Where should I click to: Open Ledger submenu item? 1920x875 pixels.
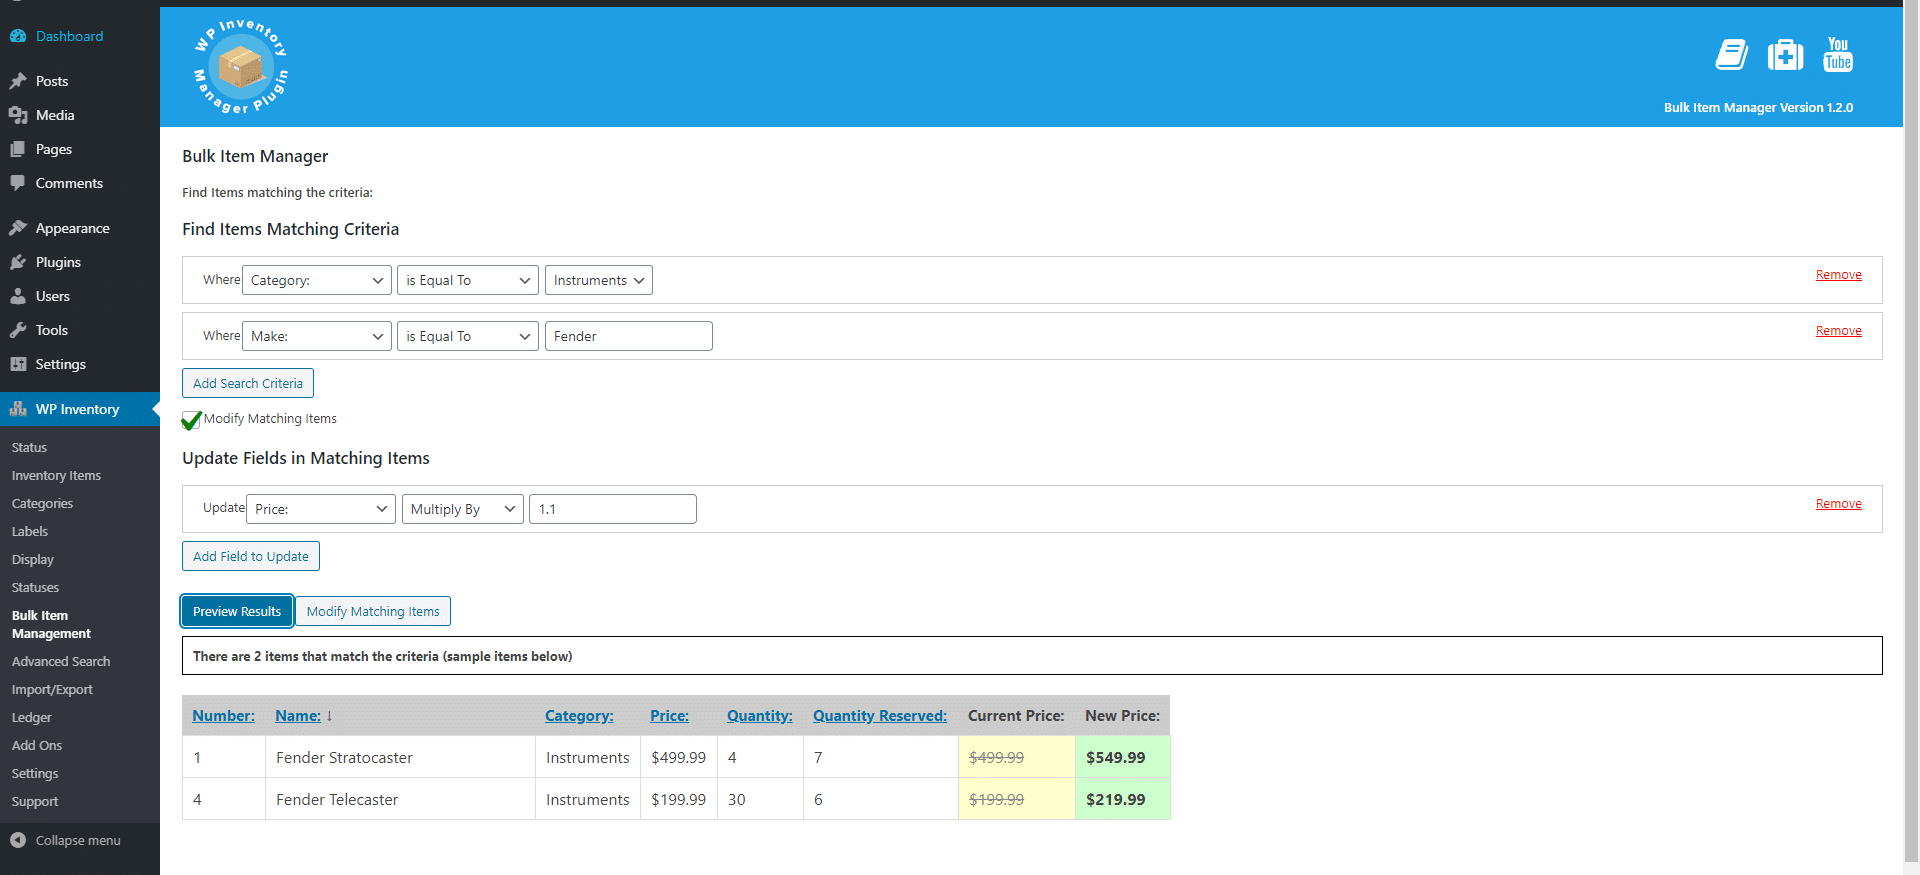point(31,717)
